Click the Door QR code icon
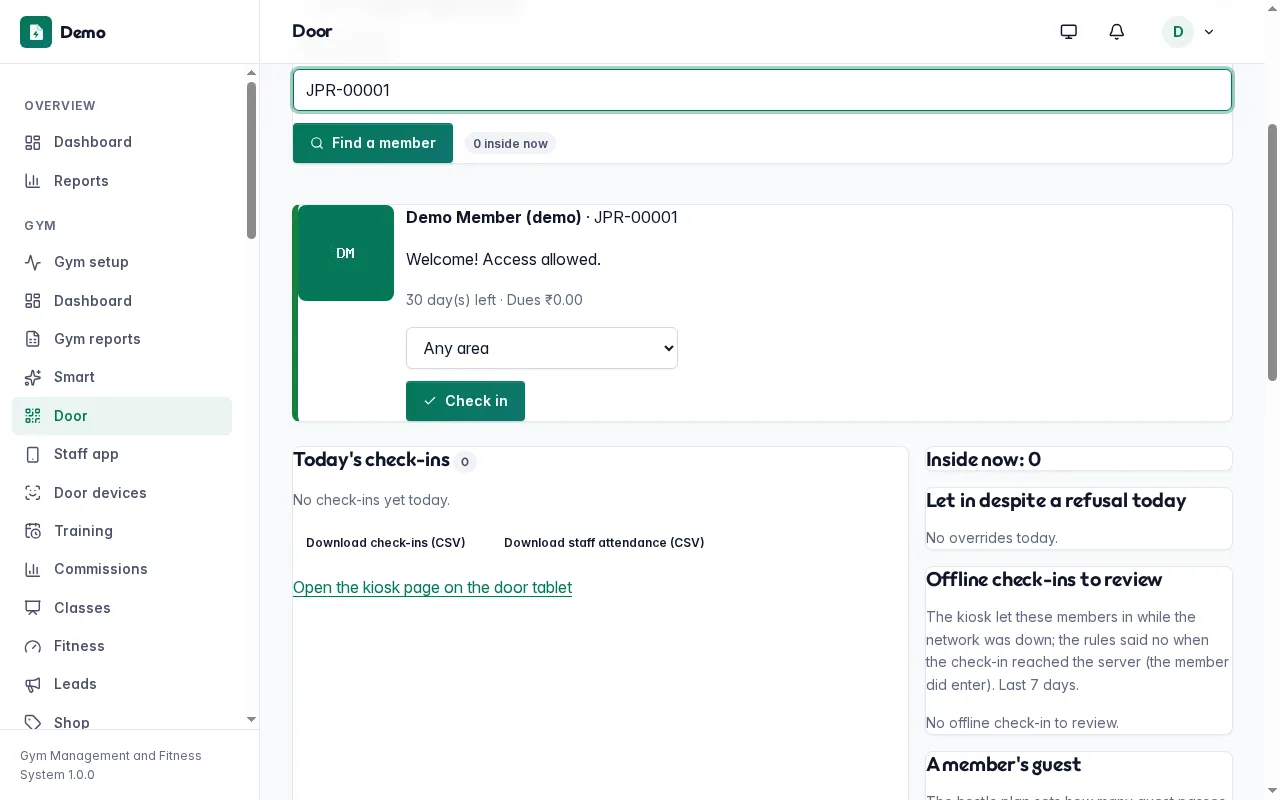The height and width of the screenshot is (800, 1280). (x=33, y=416)
